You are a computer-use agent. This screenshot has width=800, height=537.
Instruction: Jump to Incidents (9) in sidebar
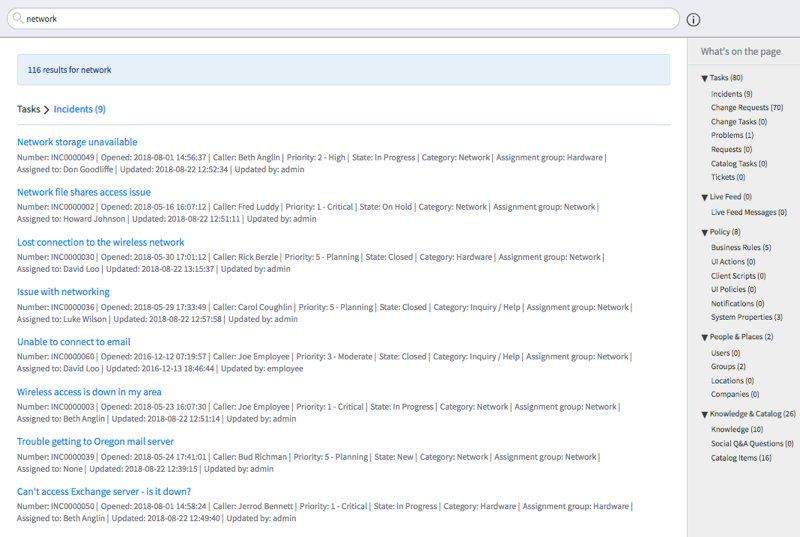732,94
